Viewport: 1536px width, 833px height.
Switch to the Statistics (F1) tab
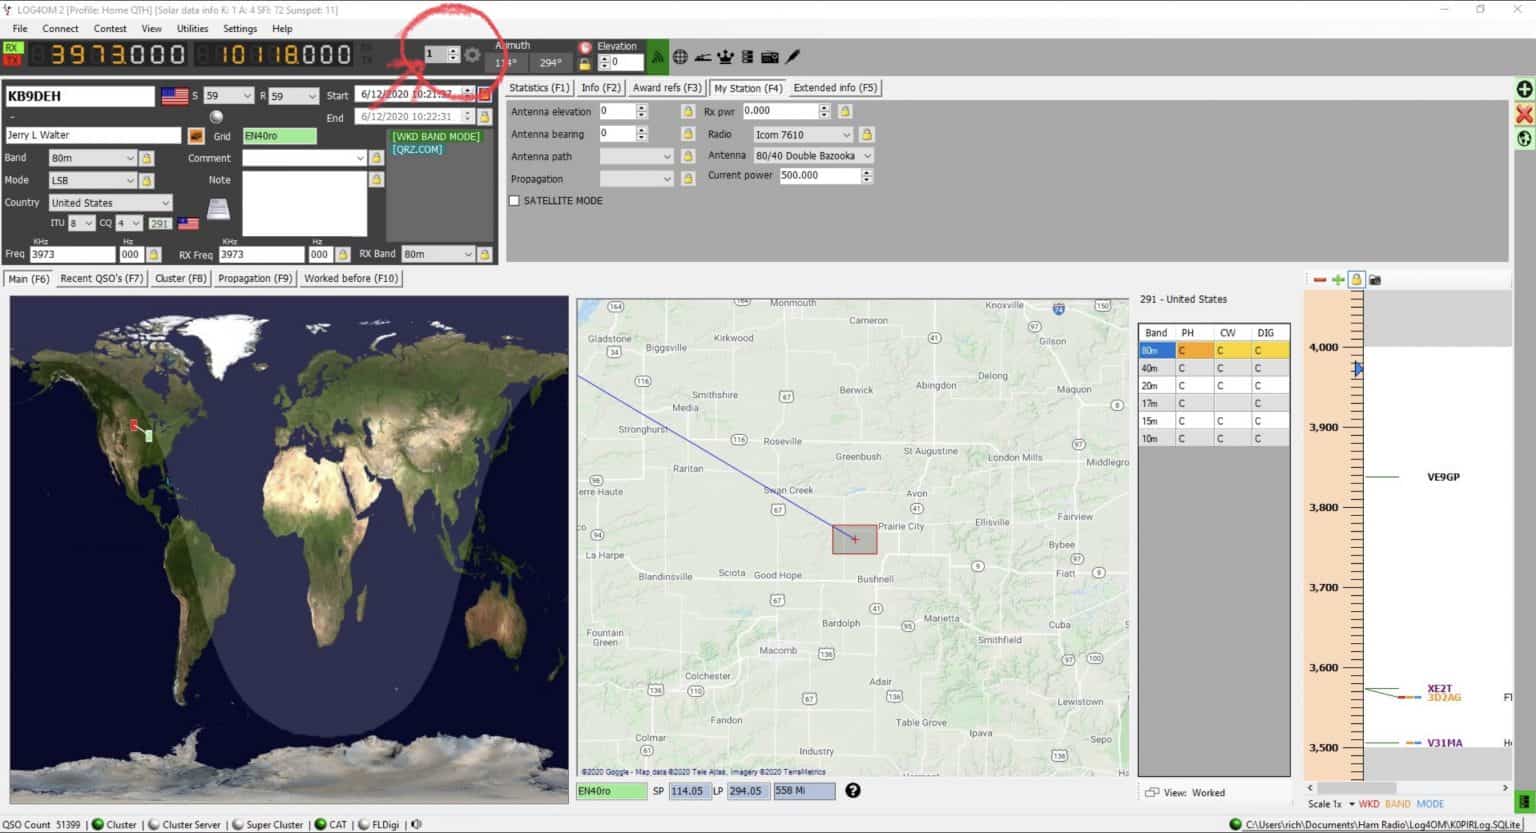tap(538, 87)
